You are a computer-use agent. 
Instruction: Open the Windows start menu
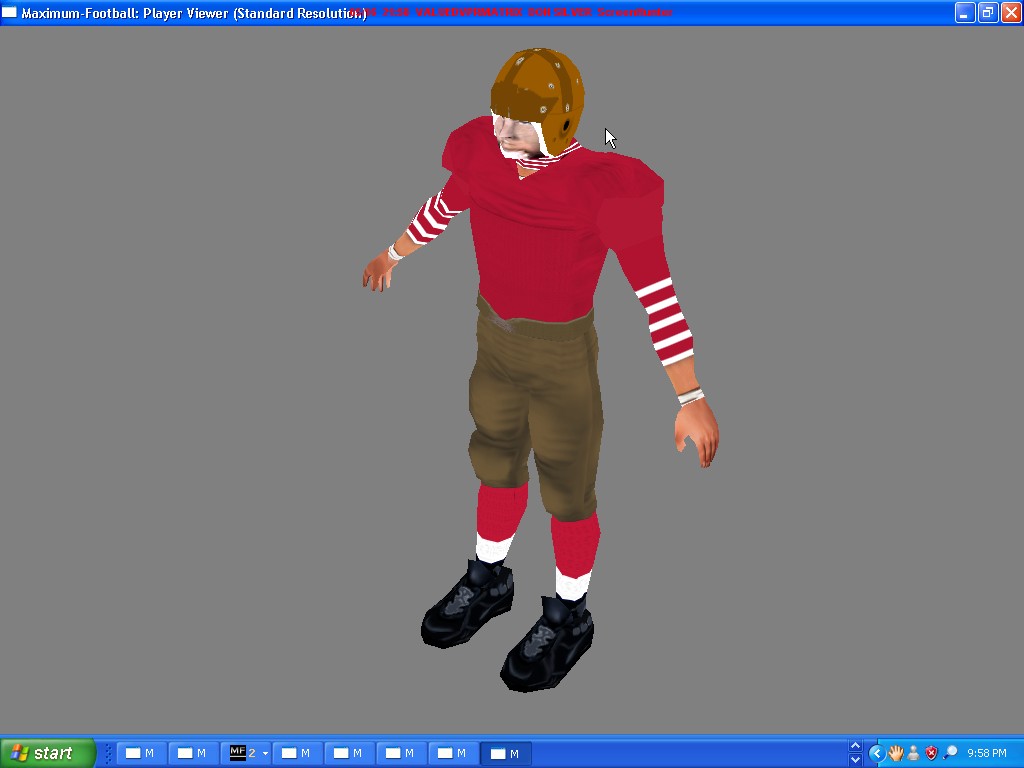[x=48, y=753]
